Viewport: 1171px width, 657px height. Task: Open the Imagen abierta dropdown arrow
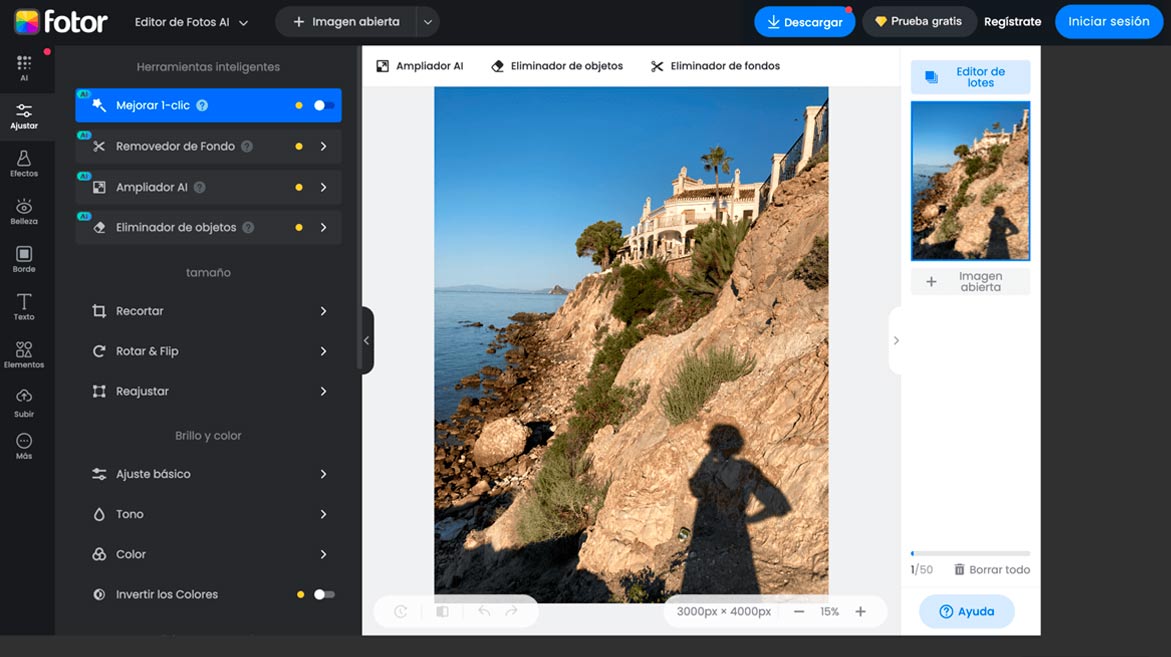coord(428,22)
